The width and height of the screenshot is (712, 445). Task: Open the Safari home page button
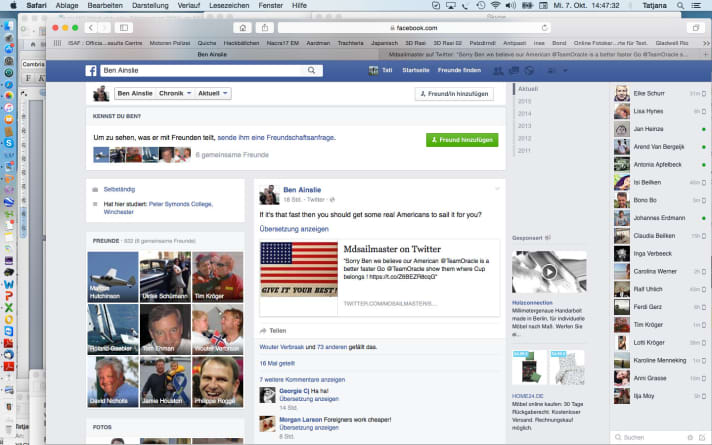[243, 28]
